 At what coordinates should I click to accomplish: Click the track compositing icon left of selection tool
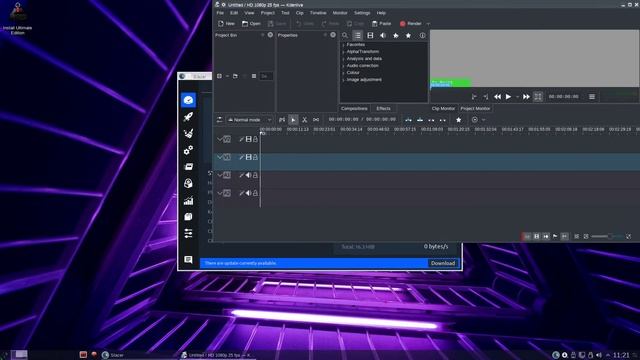[282, 120]
